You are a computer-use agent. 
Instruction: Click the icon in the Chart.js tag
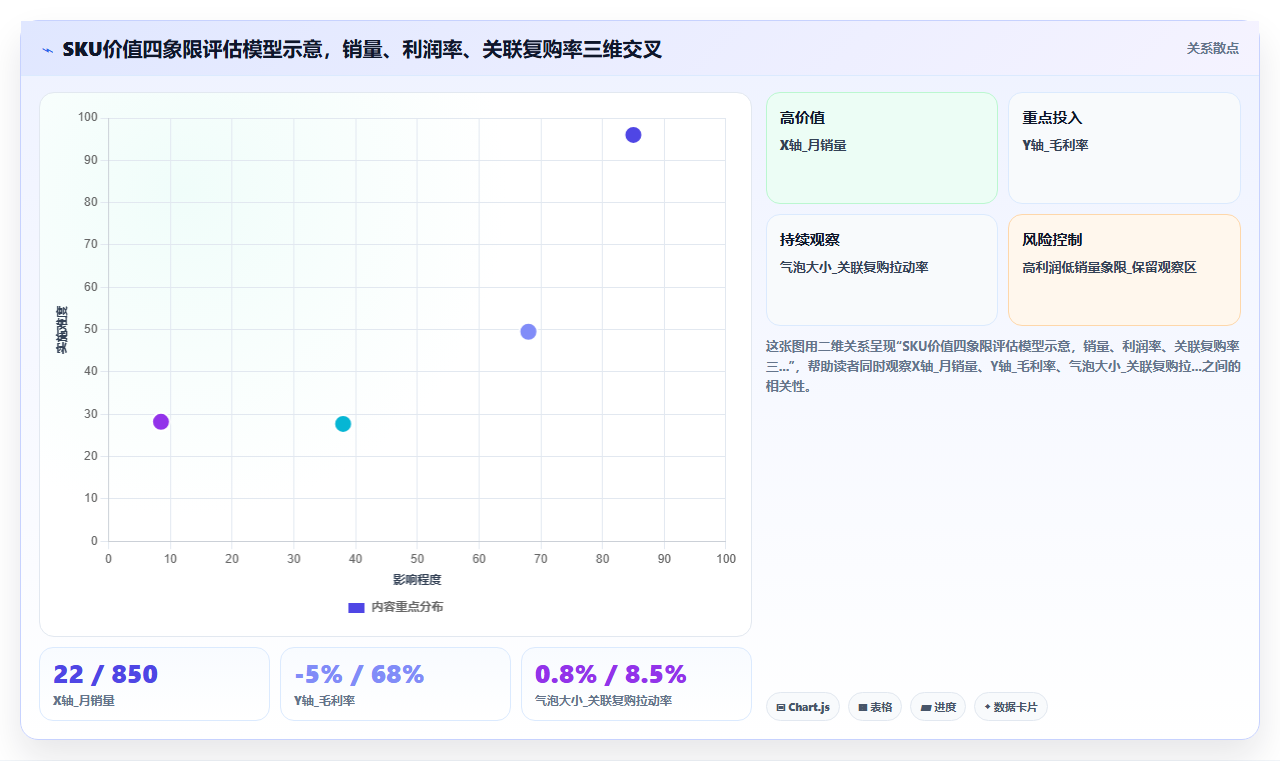coord(781,707)
